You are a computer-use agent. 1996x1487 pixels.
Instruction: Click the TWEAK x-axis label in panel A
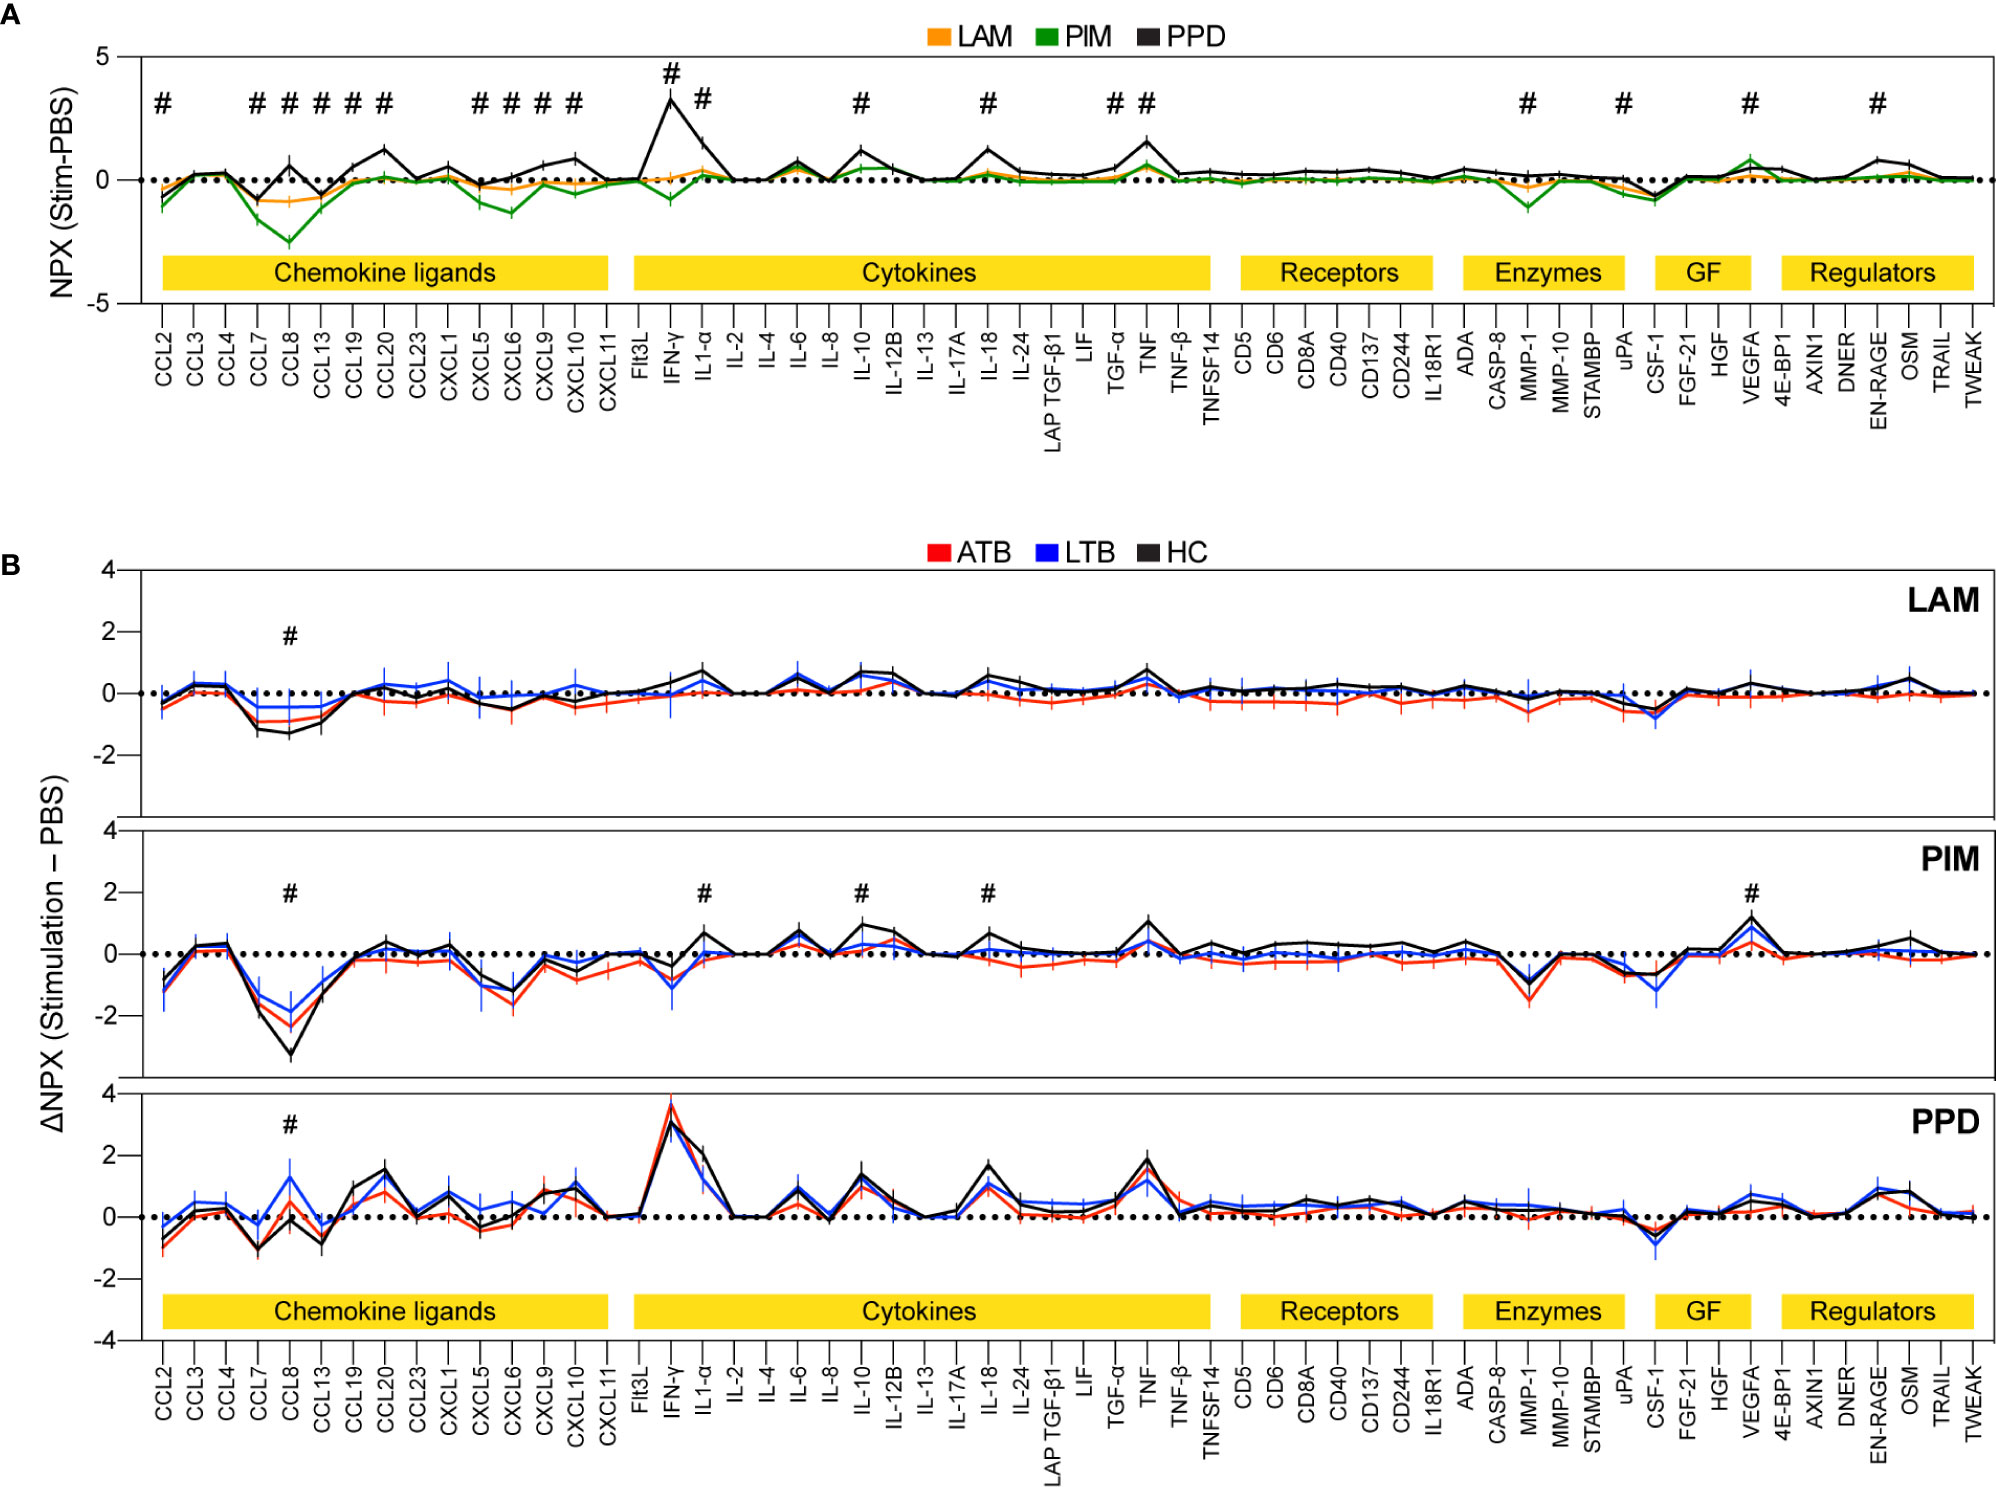pos(1973,370)
